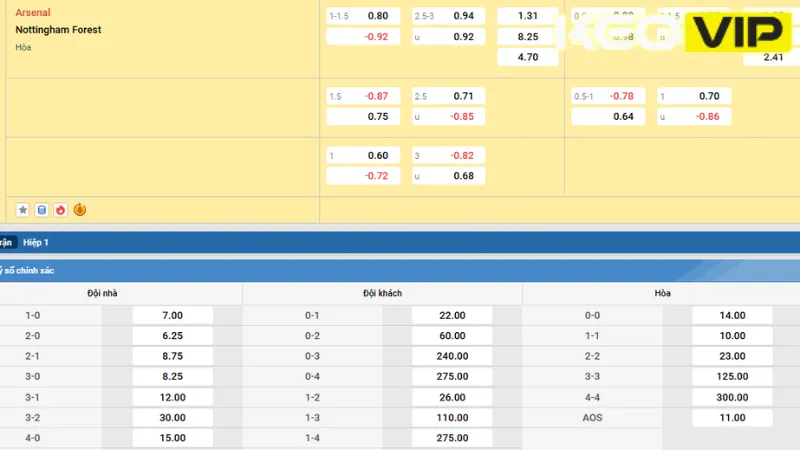Click the star favorite icon
The width and height of the screenshot is (800, 450).
(x=22, y=210)
